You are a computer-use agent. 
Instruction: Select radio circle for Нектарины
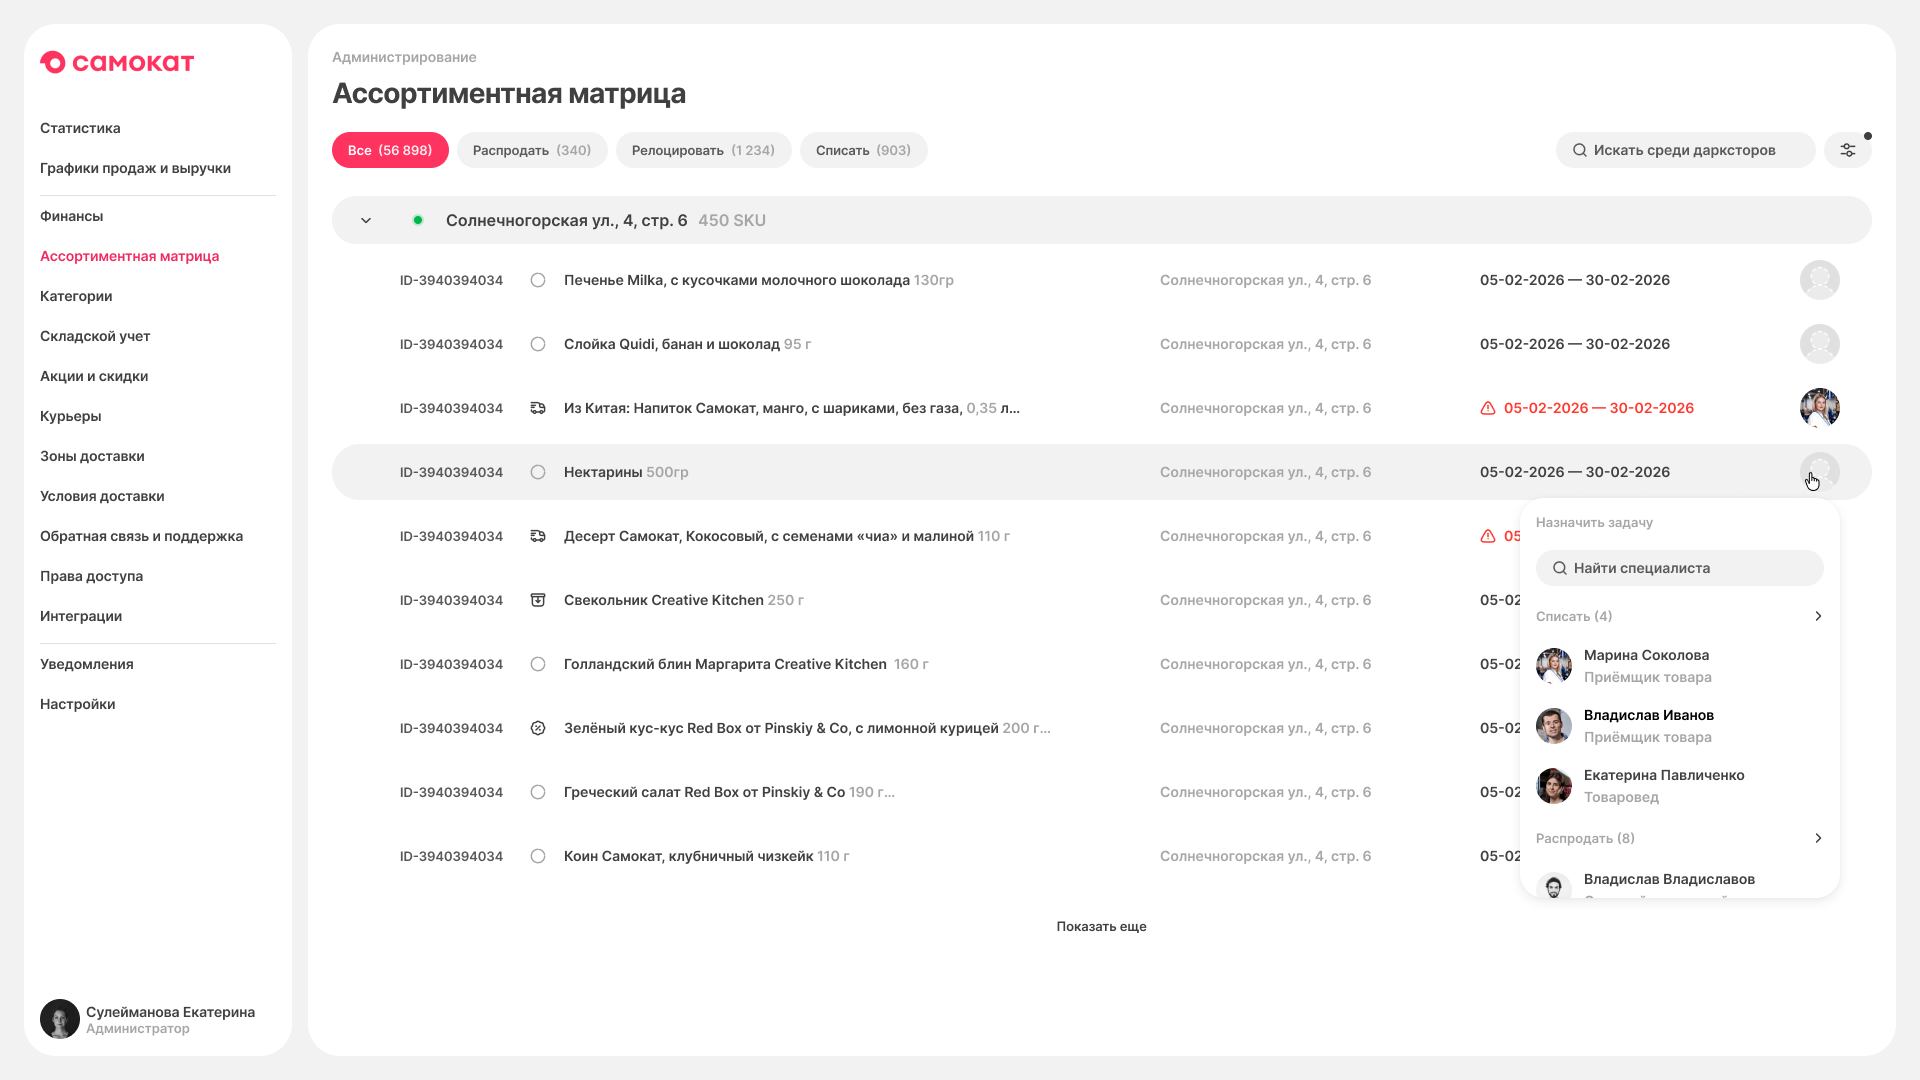[x=538, y=472]
